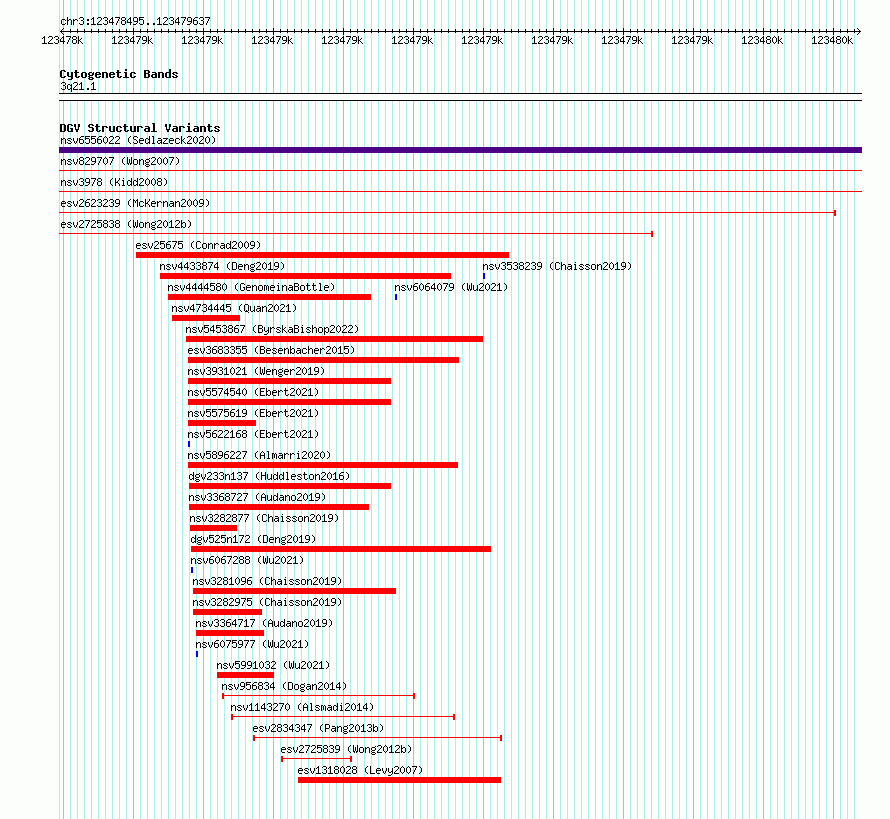
Task: Click nsv5622168 (Ebert2021) label
Action: tap(253, 434)
